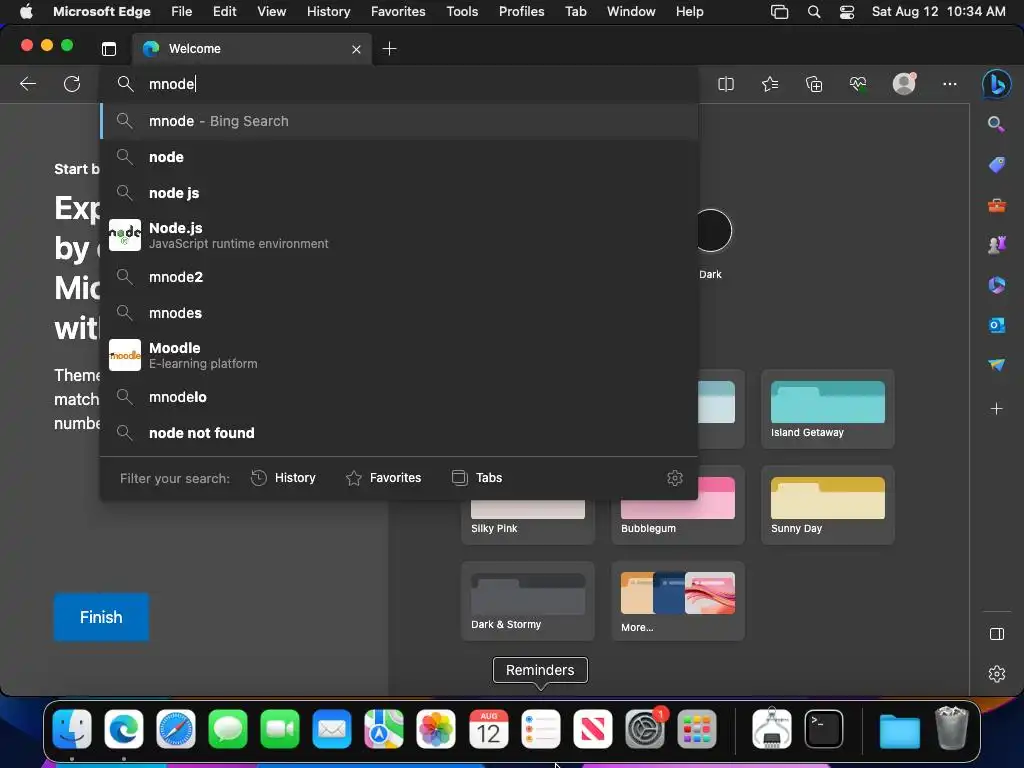1024x768 pixels.
Task: Filter search by Tabs
Action: pos(477,478)
